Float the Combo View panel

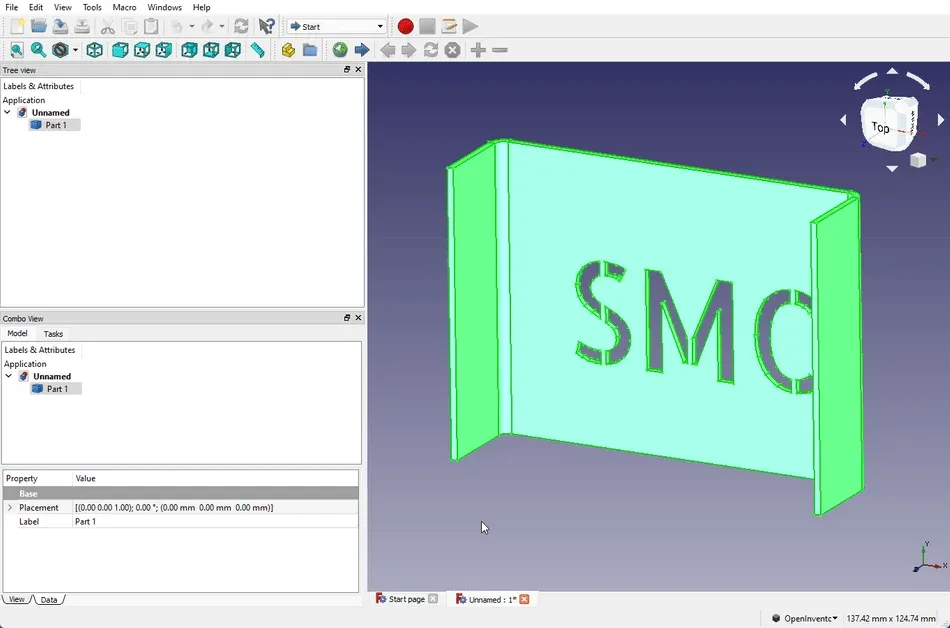pos(347,318)
